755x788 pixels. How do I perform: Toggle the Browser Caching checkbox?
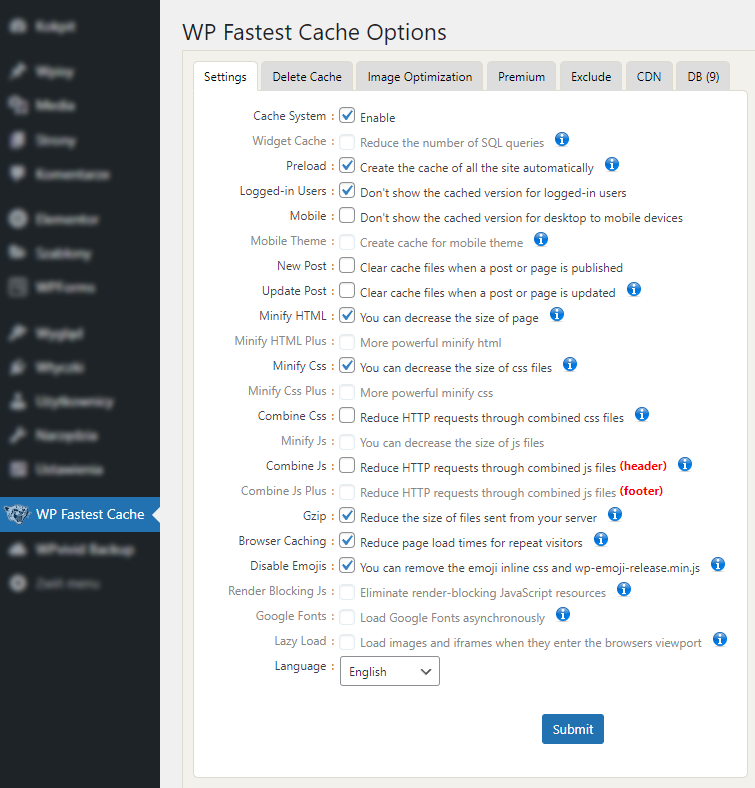coord(347,541)
